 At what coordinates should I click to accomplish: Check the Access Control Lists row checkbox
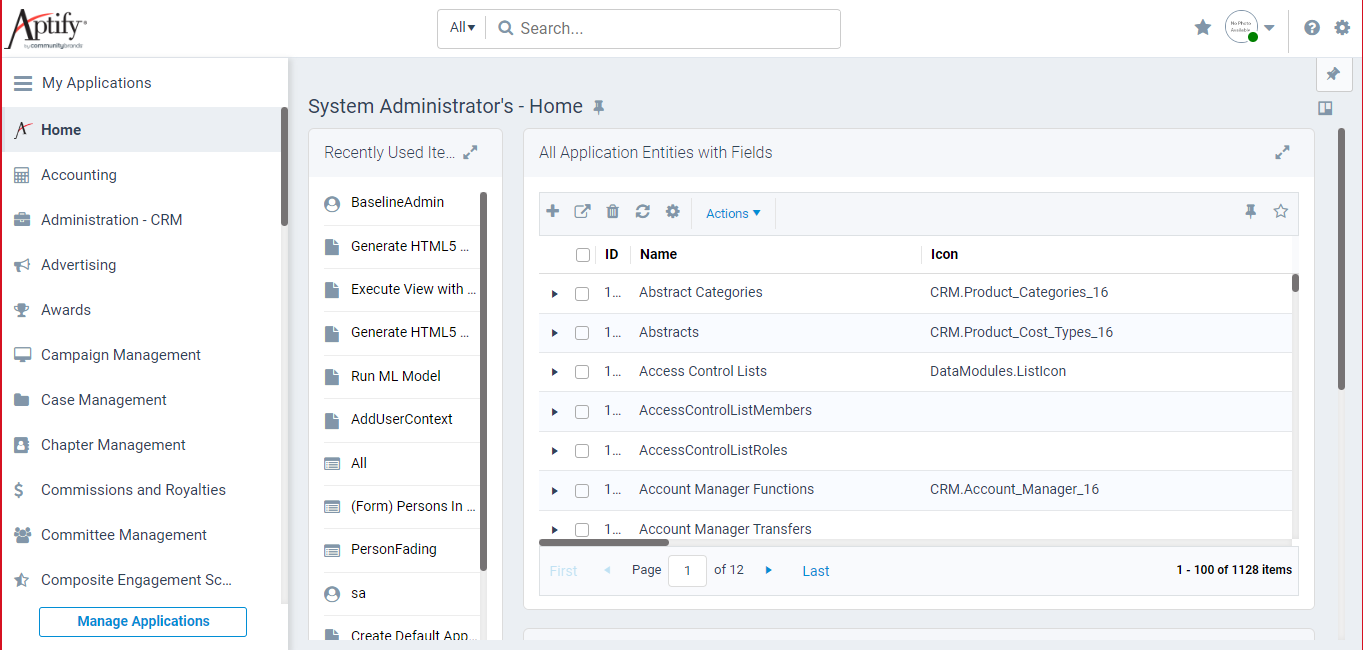[x=582, y=372]
